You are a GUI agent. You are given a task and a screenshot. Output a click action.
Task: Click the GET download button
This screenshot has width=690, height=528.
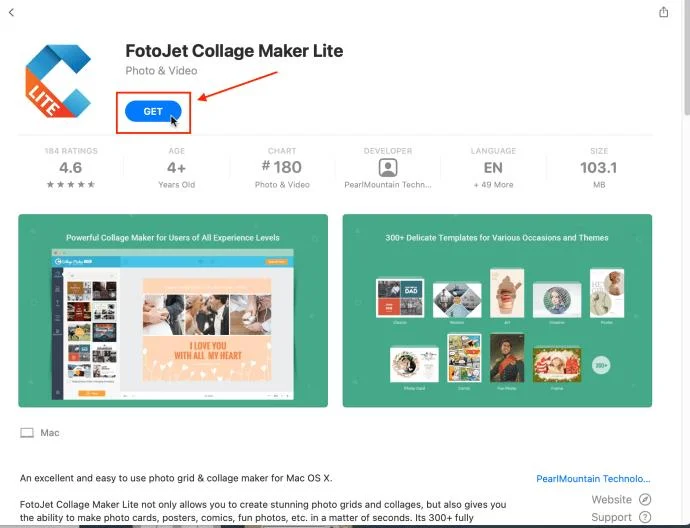click(153, 111)
